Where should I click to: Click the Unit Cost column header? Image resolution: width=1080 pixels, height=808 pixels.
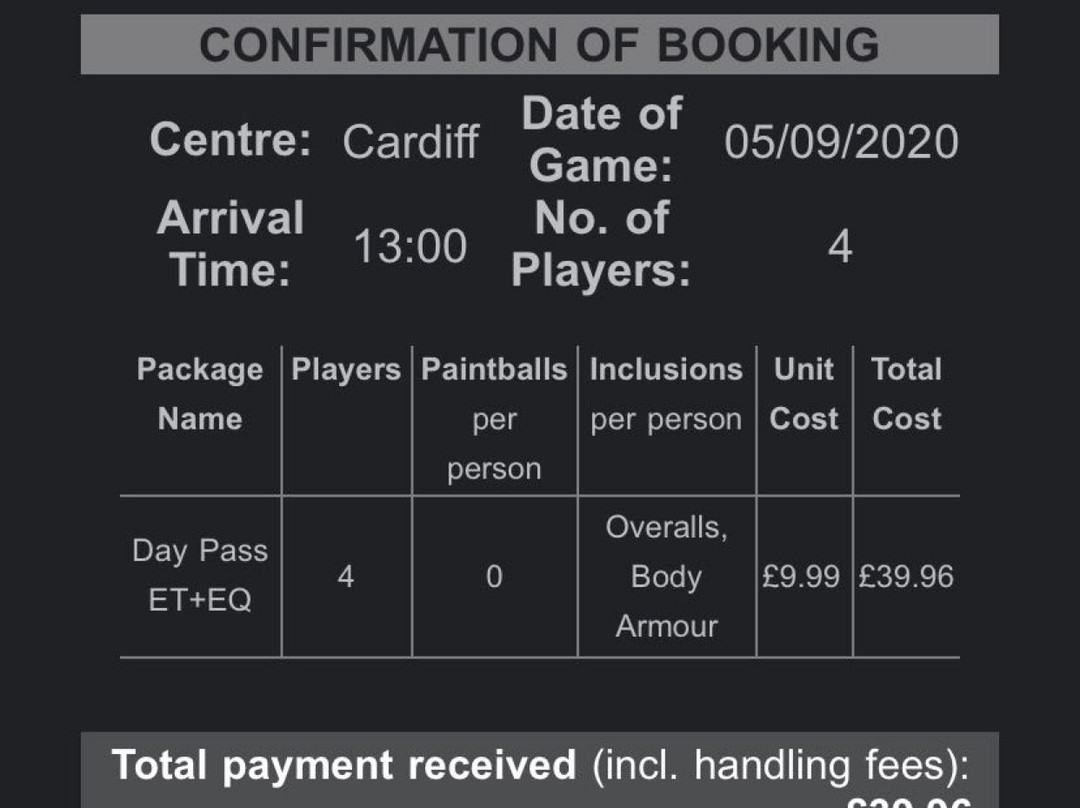tap(804, 394)
